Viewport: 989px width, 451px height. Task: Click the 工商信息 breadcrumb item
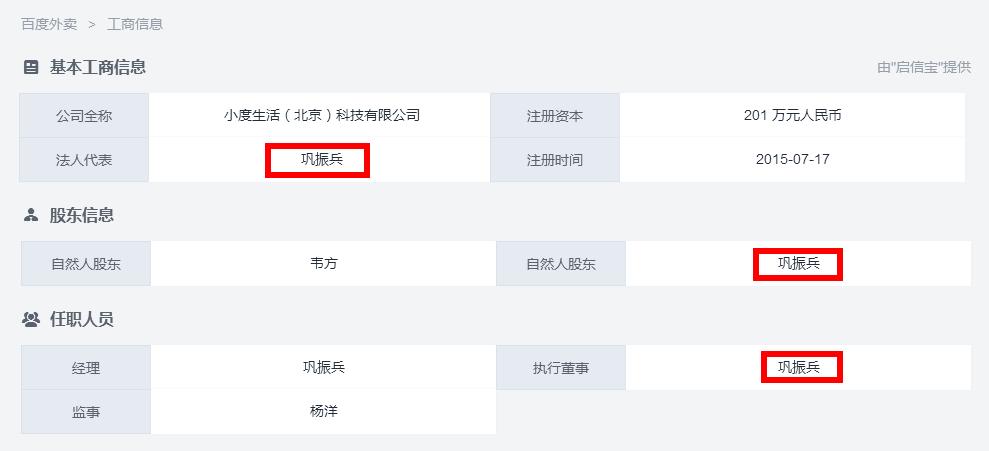[135, 25]
